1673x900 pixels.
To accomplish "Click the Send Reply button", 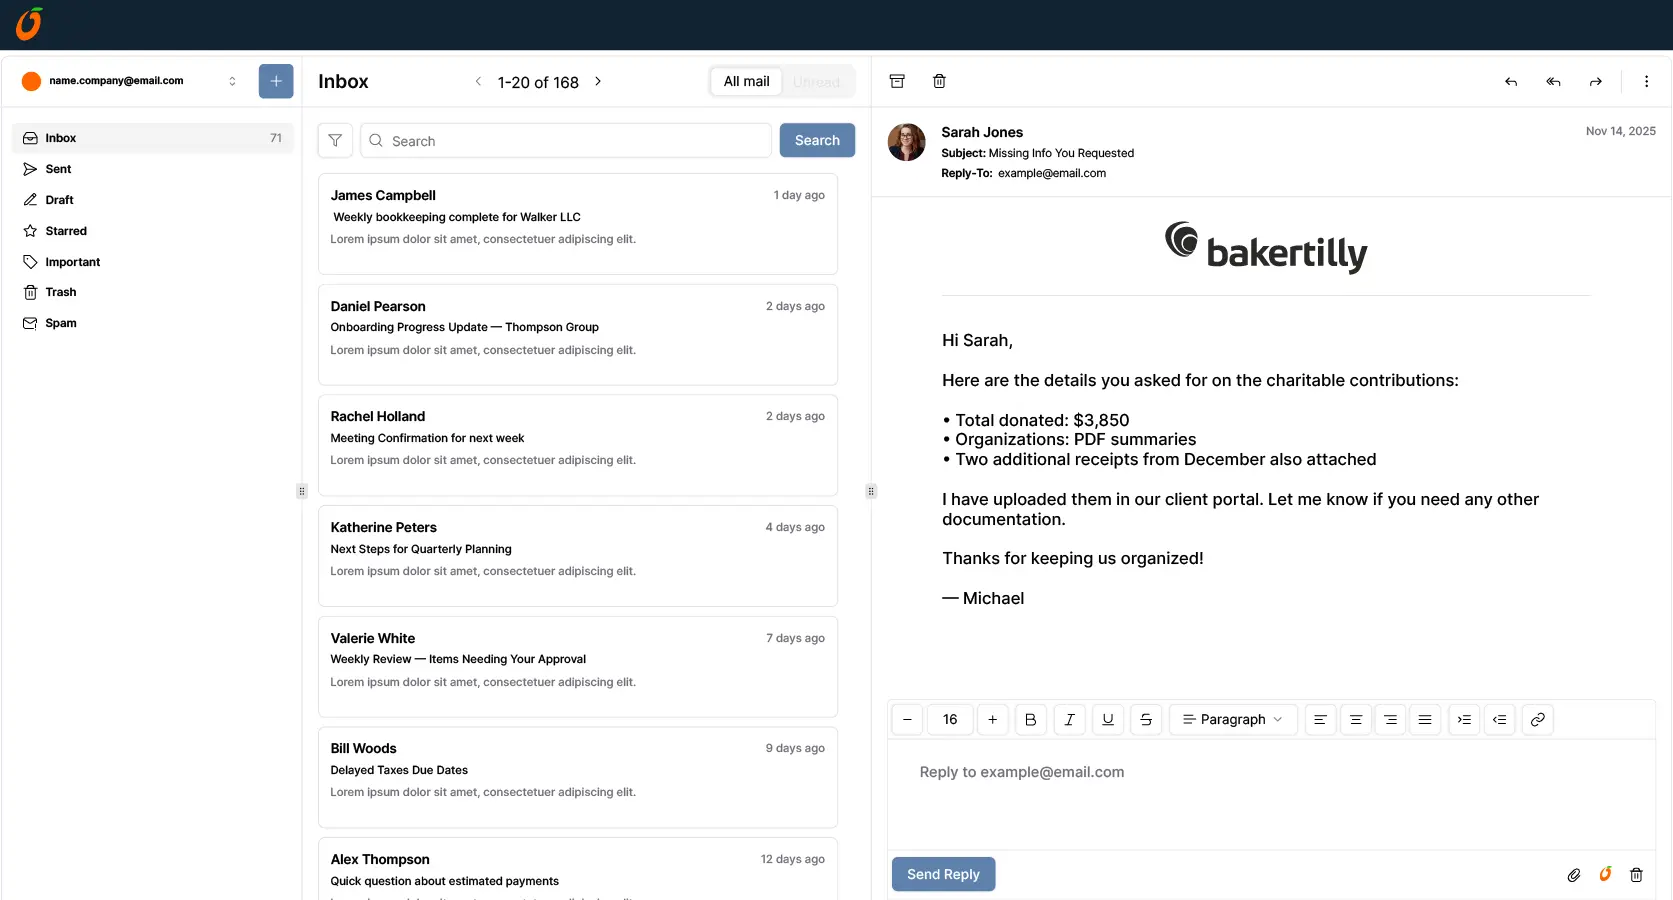I will [943, 874].
